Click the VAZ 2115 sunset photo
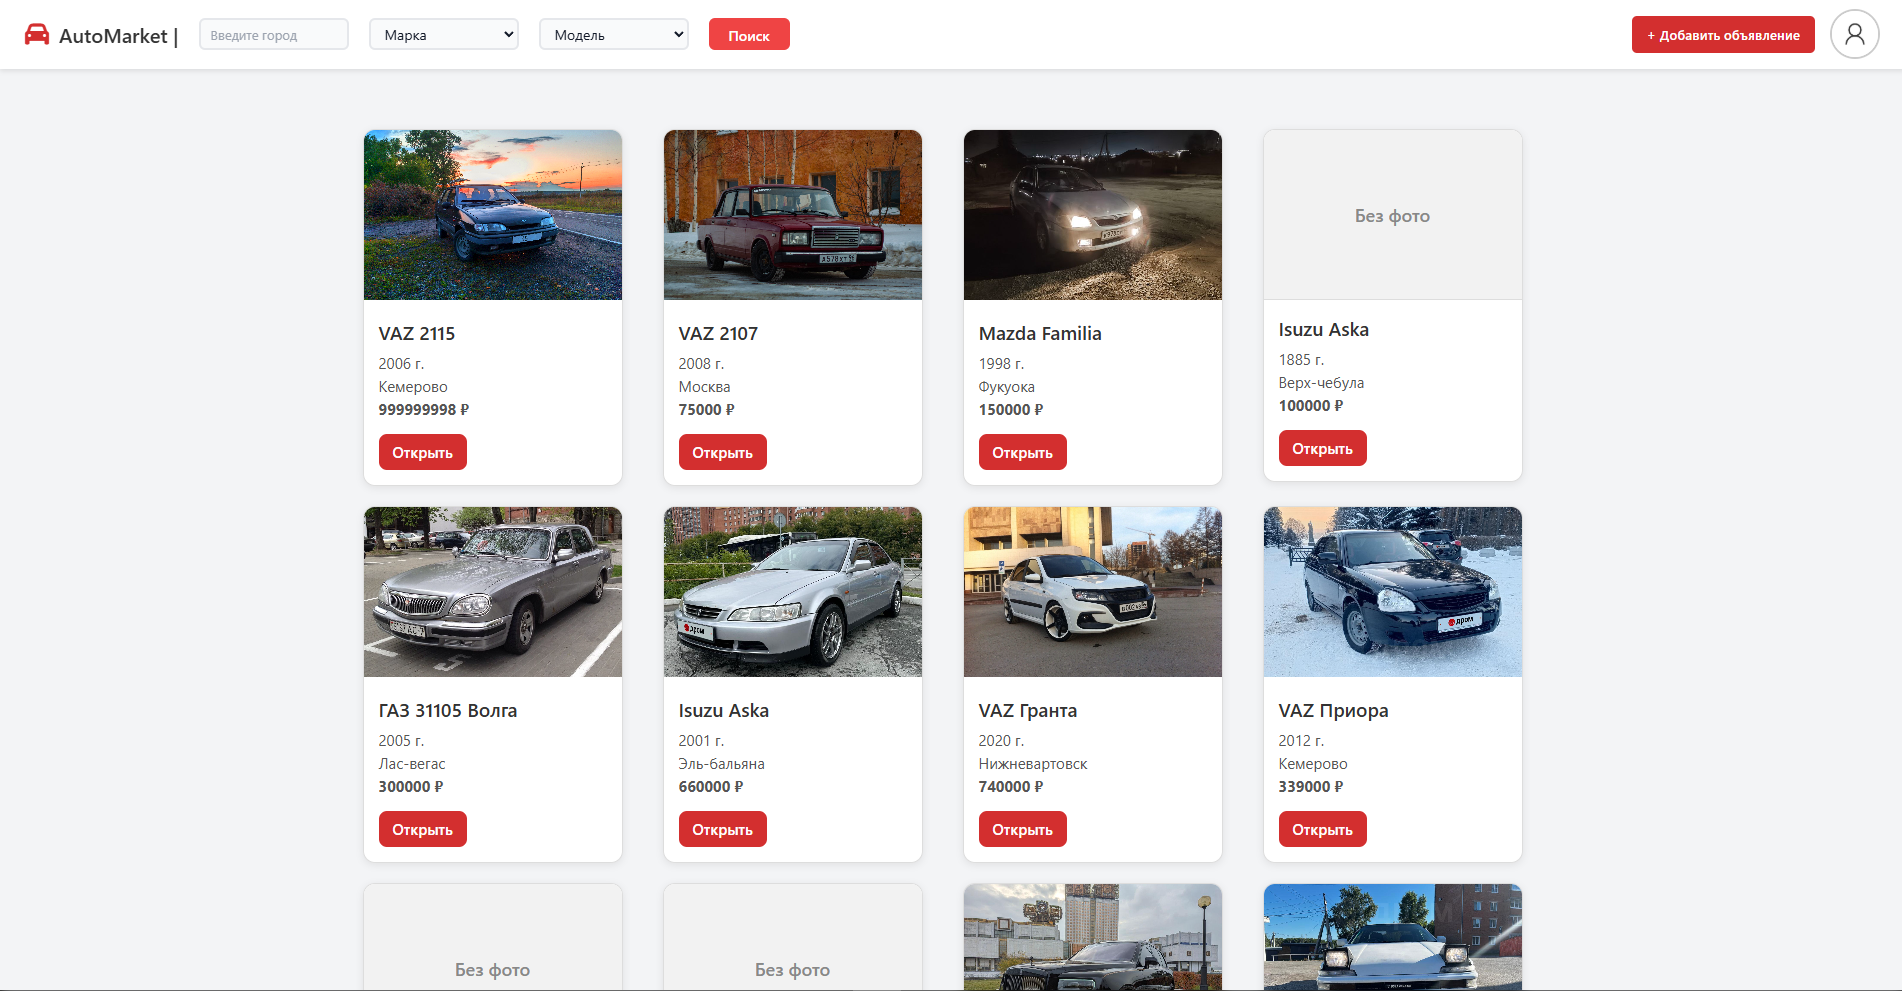This screenshot has width=1902, height=991. (493, 215)
